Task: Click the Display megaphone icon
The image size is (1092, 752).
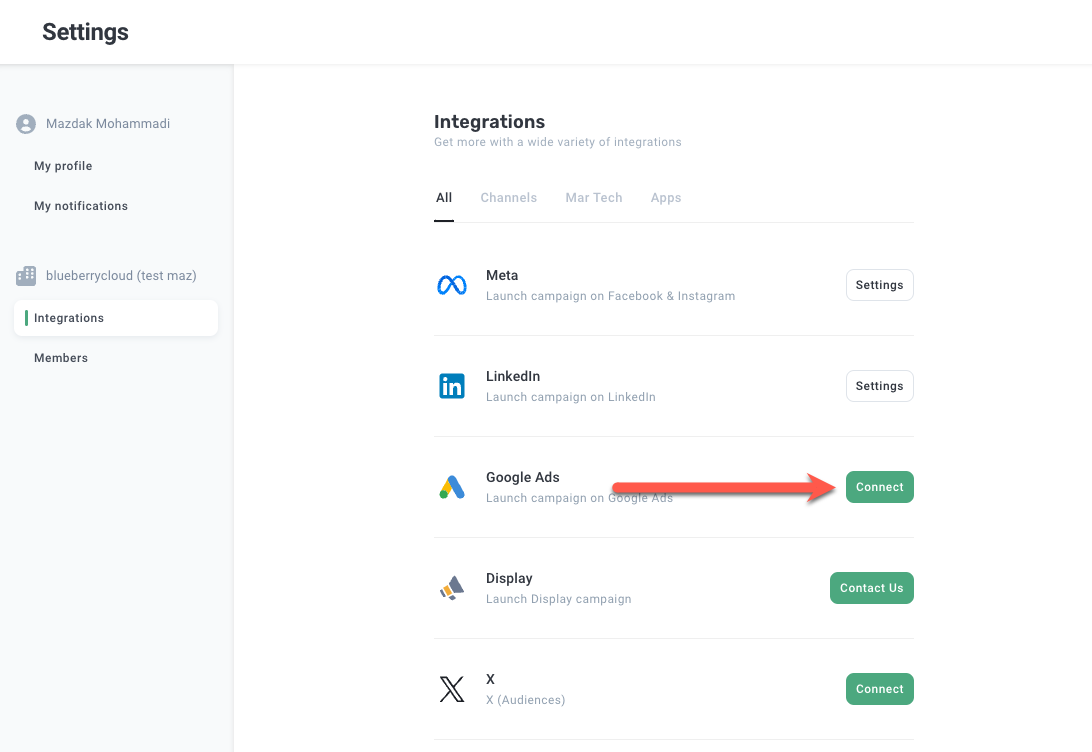Action: [452, 588]
